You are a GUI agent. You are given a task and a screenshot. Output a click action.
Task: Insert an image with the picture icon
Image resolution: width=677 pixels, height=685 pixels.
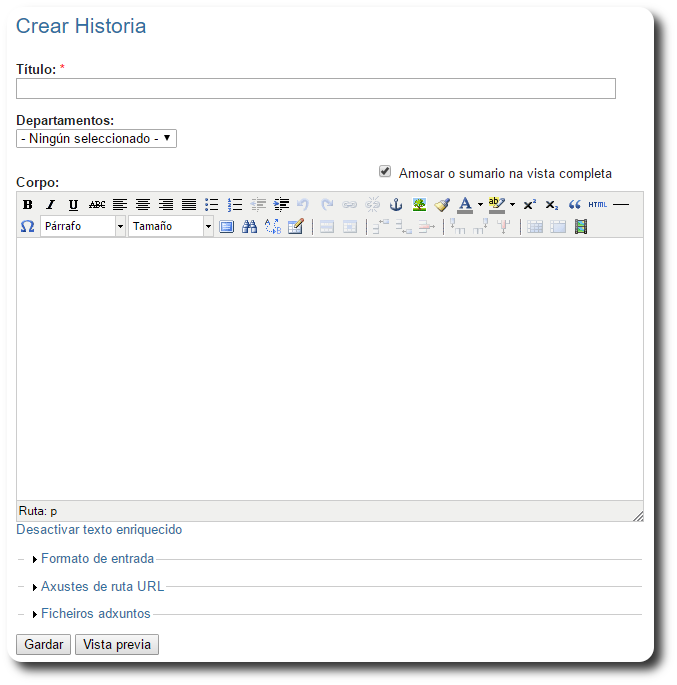tap(419, 205)
